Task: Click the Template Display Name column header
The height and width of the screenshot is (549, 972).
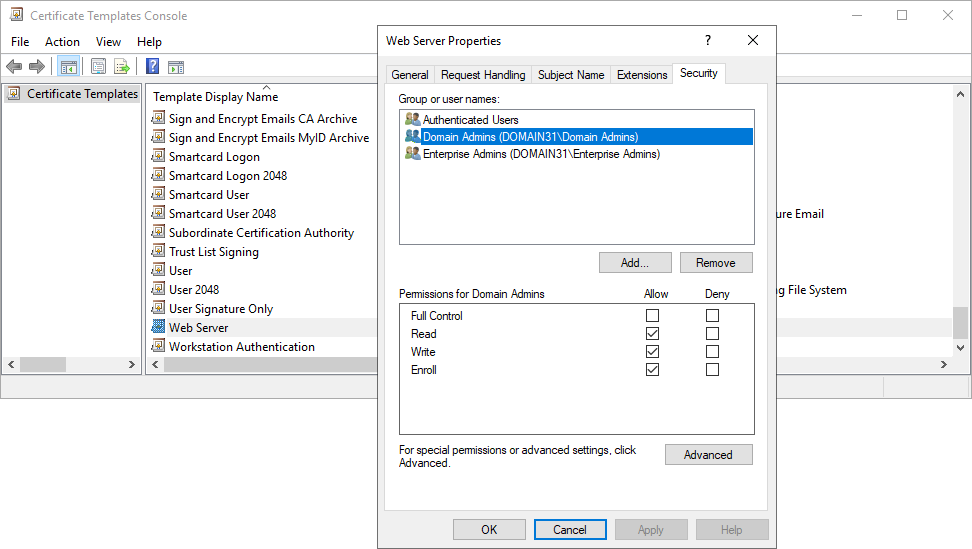Action: (215, 97)
